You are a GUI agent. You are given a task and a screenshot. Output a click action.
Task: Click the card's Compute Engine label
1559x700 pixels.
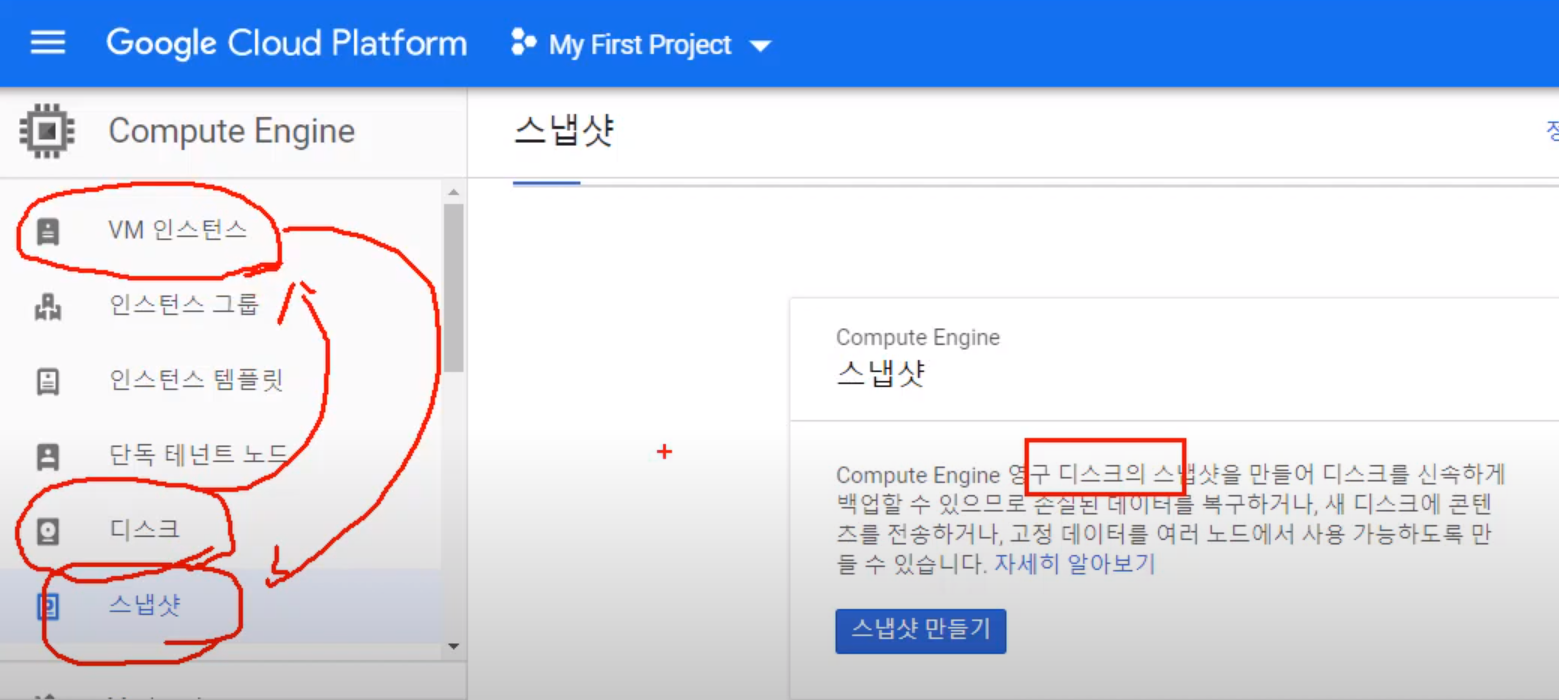pos(918,338)
